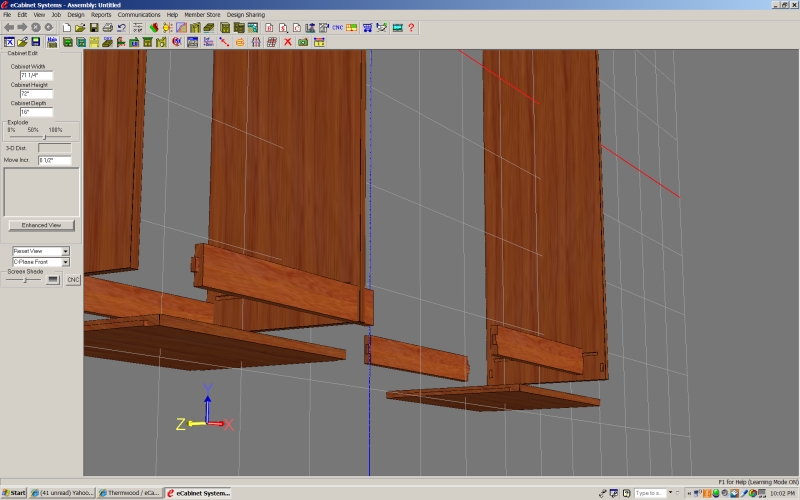
Task: Click the light bulb lighting icon
Action: point(167,28)
